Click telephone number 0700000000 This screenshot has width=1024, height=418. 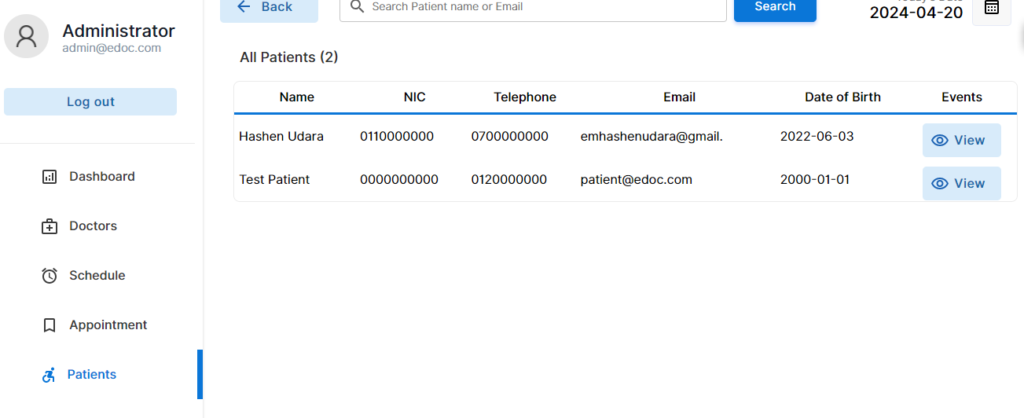point(509,137)
